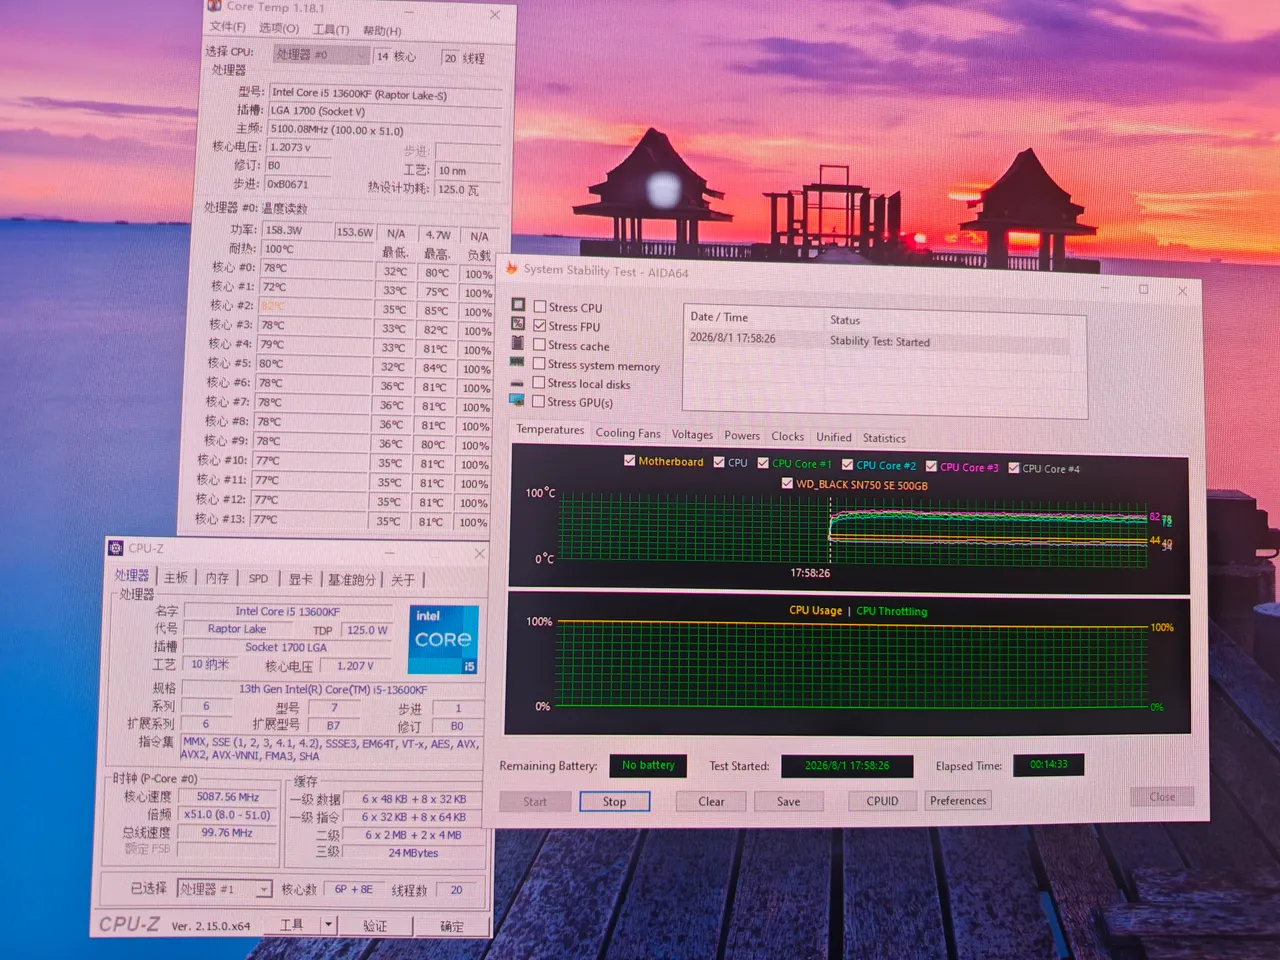Enable the Stress cache checkbox

click(x=540, y=345)
